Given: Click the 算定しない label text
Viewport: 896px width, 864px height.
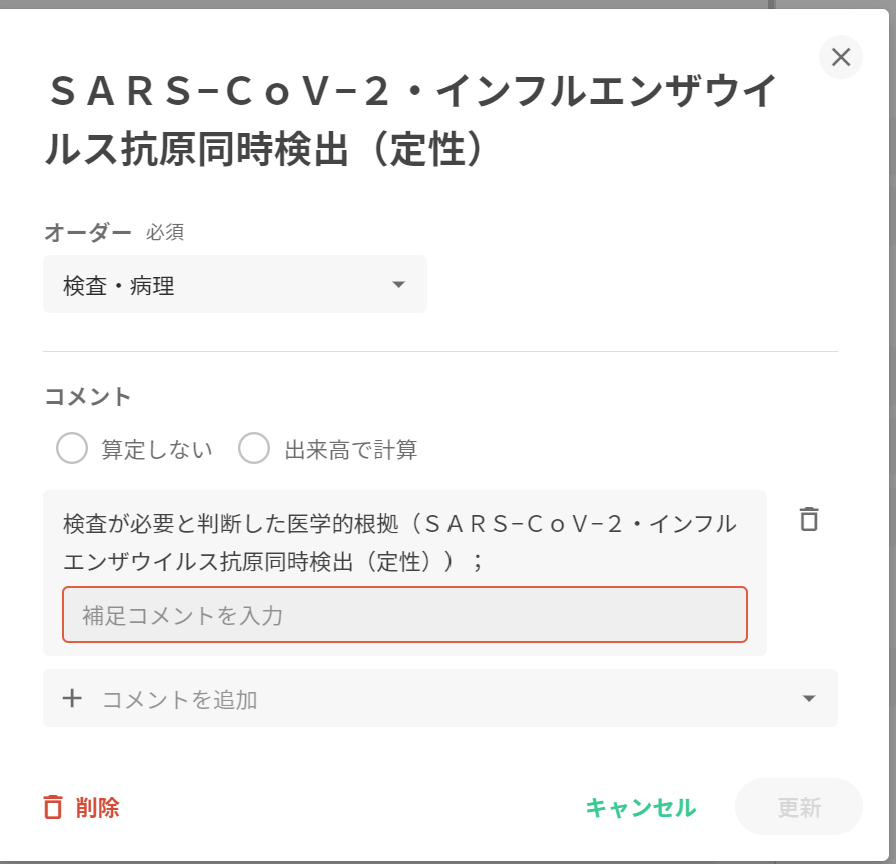Looking at the screenshot, I should (157, 450).
